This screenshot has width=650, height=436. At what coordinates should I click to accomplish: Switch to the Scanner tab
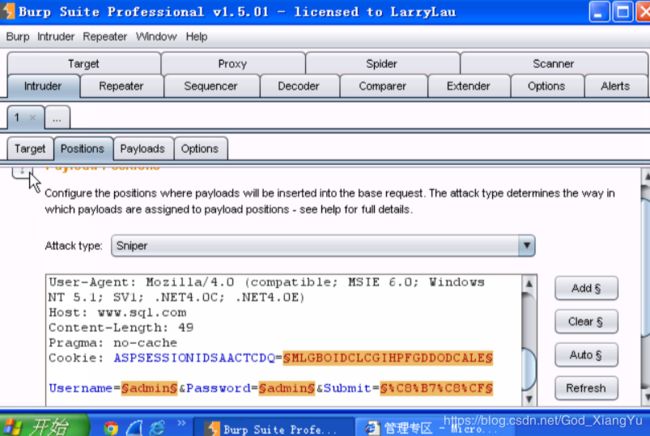tap(553, 64)
